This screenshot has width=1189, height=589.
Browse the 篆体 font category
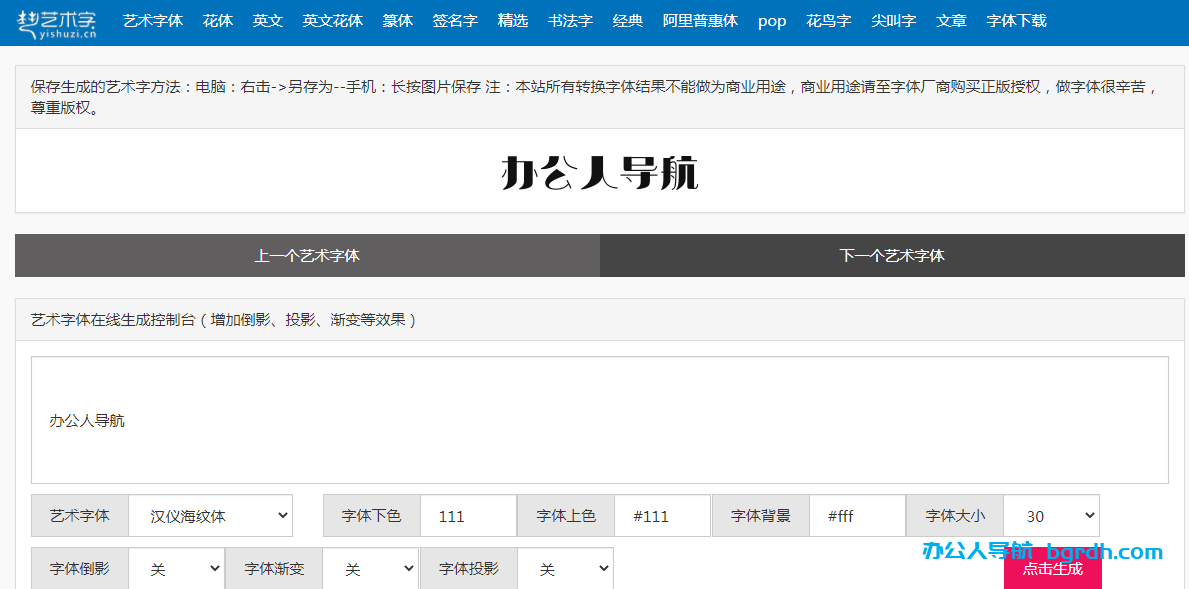[x=397, y=20]
